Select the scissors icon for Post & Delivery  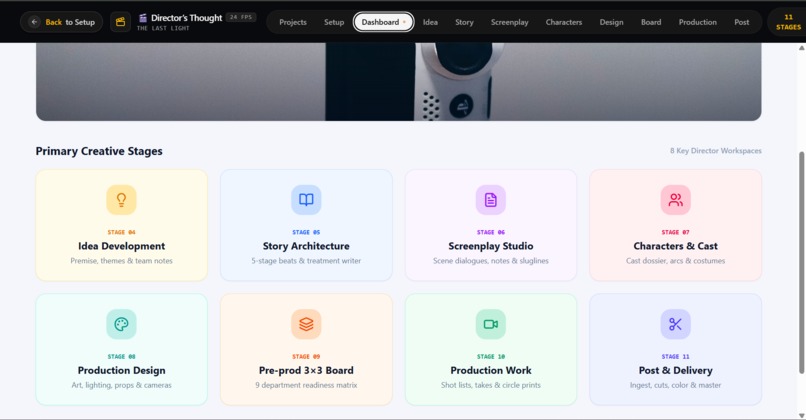675,324
